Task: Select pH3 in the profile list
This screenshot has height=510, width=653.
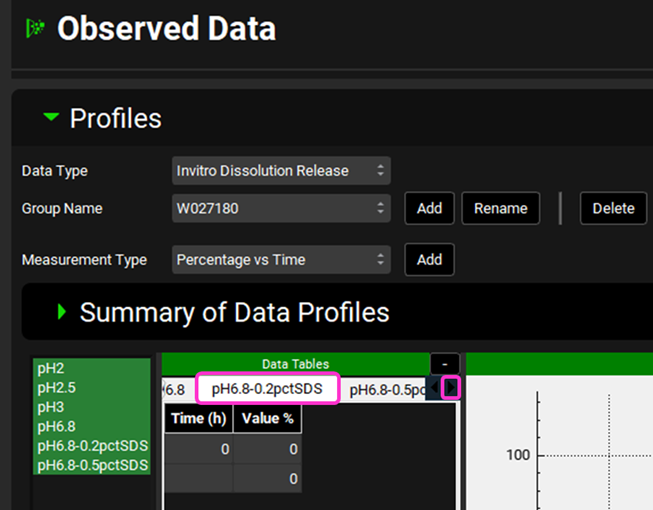Action: click(x=51, y=407)
